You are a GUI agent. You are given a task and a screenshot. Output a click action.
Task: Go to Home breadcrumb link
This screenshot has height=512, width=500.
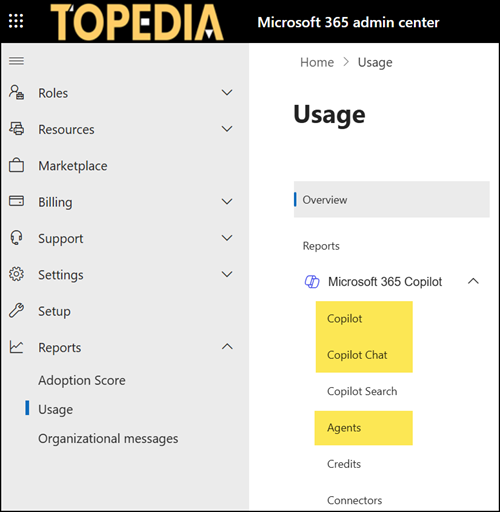pos(317,62)
